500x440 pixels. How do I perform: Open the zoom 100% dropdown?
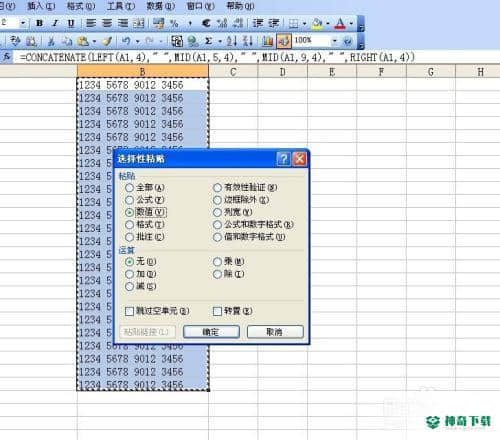tap(334, 41)
